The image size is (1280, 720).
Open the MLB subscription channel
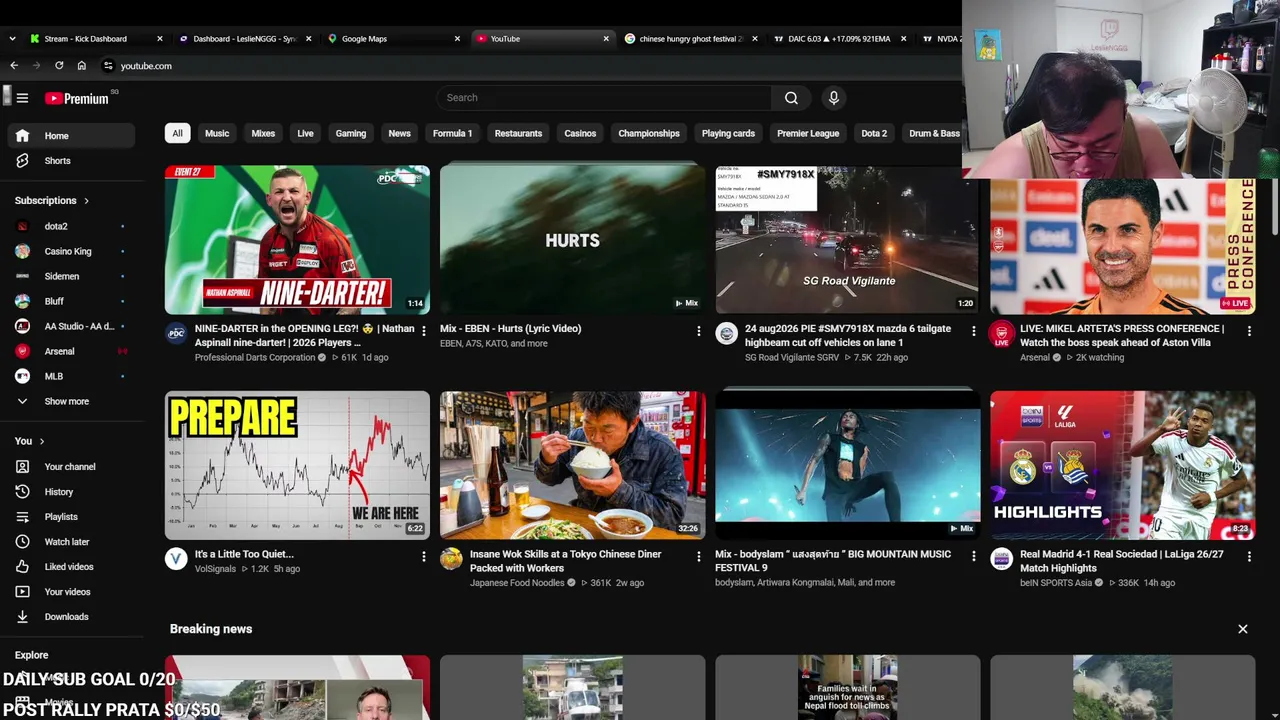click(72, 376)
